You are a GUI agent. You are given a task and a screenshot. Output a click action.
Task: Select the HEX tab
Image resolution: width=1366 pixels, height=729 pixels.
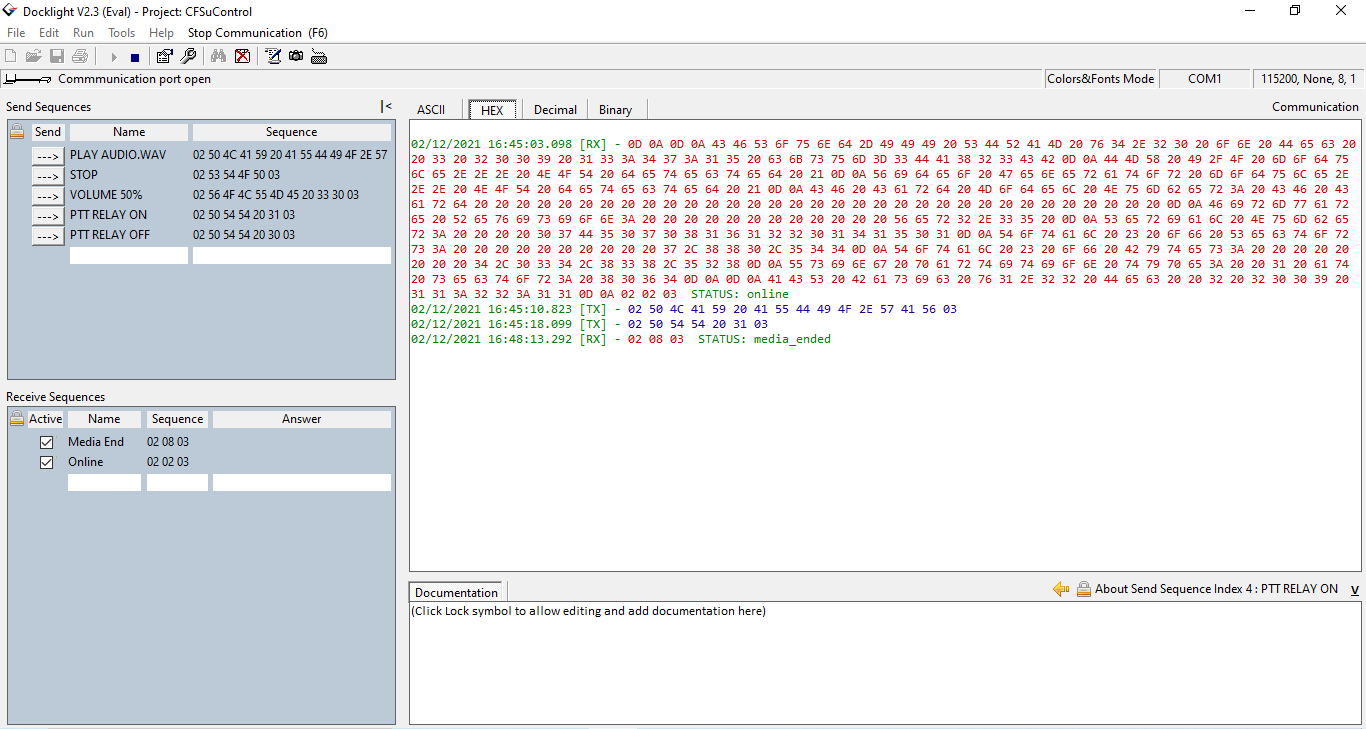[x=492, y=110]
